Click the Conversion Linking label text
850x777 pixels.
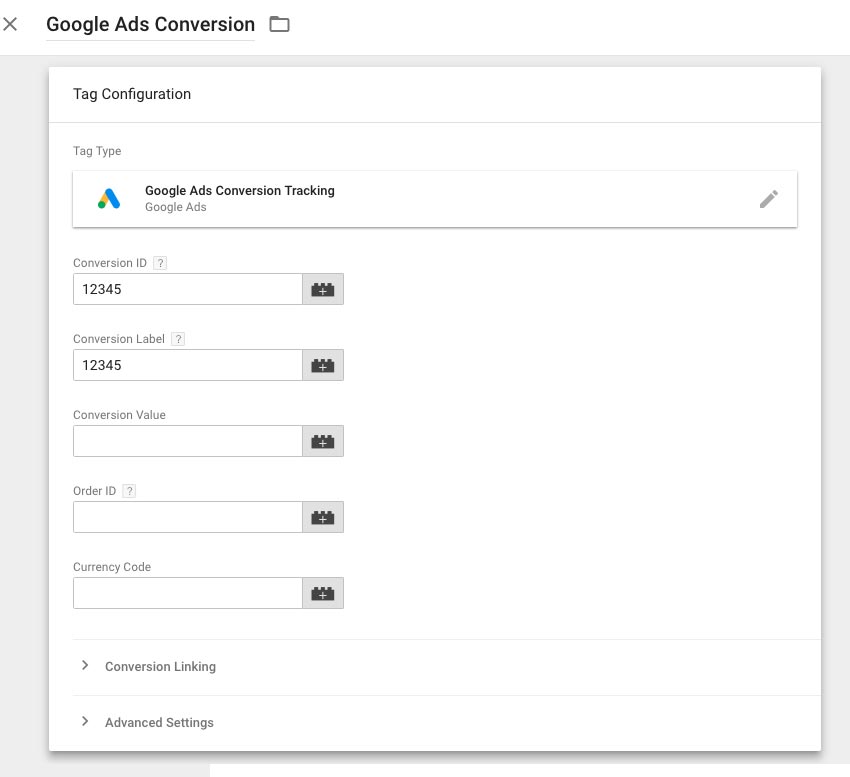click(x=160, y=666)
